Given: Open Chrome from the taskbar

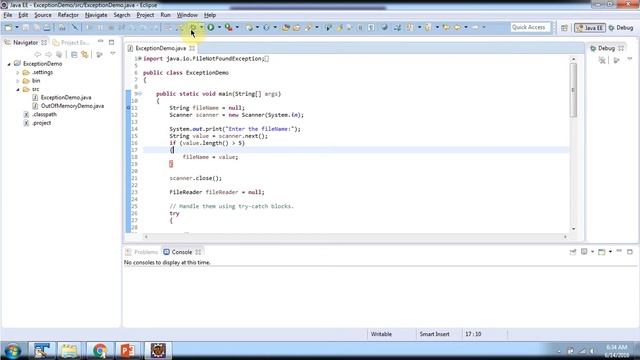Looking at the screenshot, I should [x=99, y=351].
